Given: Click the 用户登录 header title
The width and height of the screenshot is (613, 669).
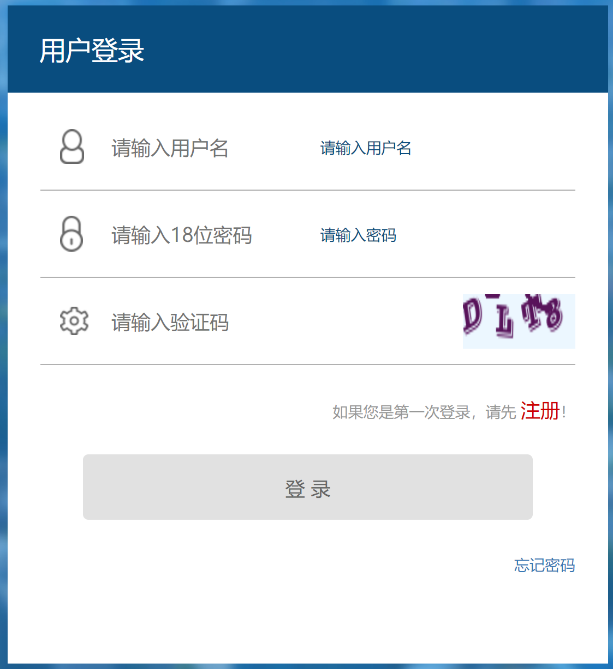Looking at the screenshot, I should 92,51.
